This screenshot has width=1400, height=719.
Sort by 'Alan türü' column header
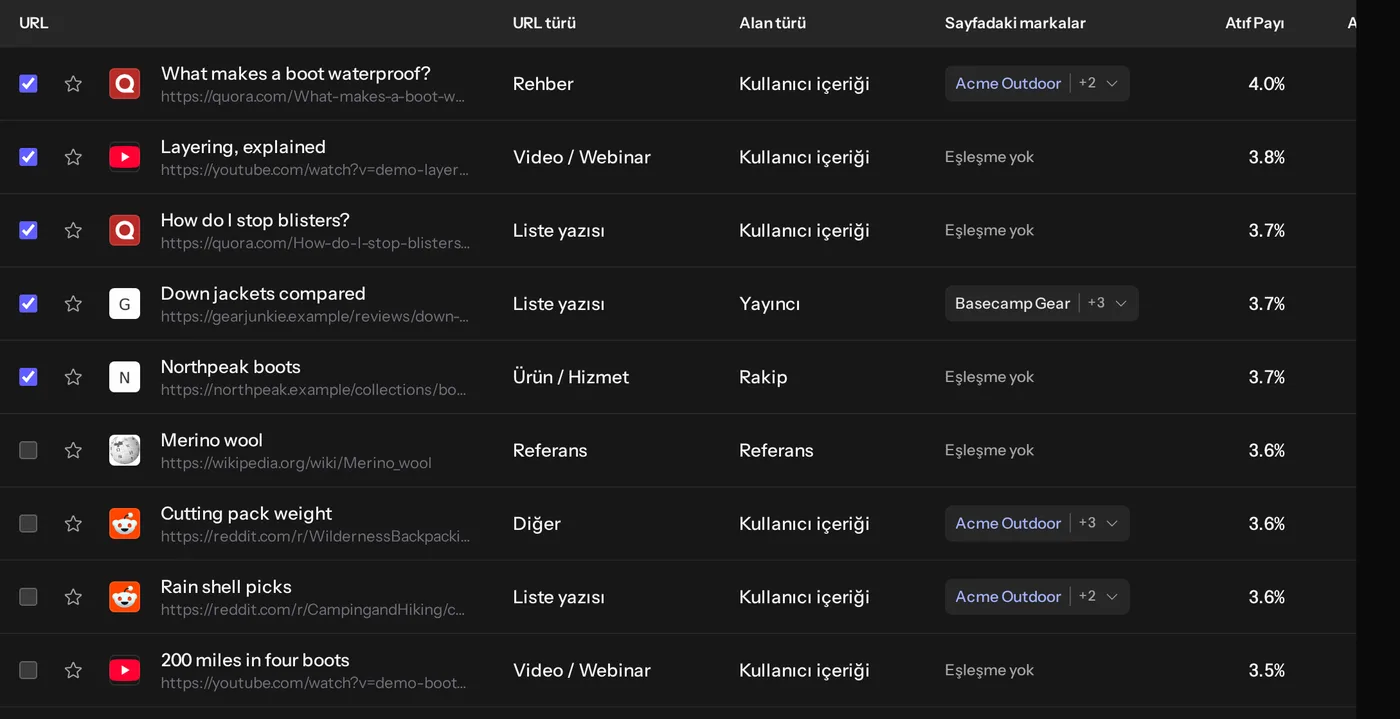click(x=772, y=23)
